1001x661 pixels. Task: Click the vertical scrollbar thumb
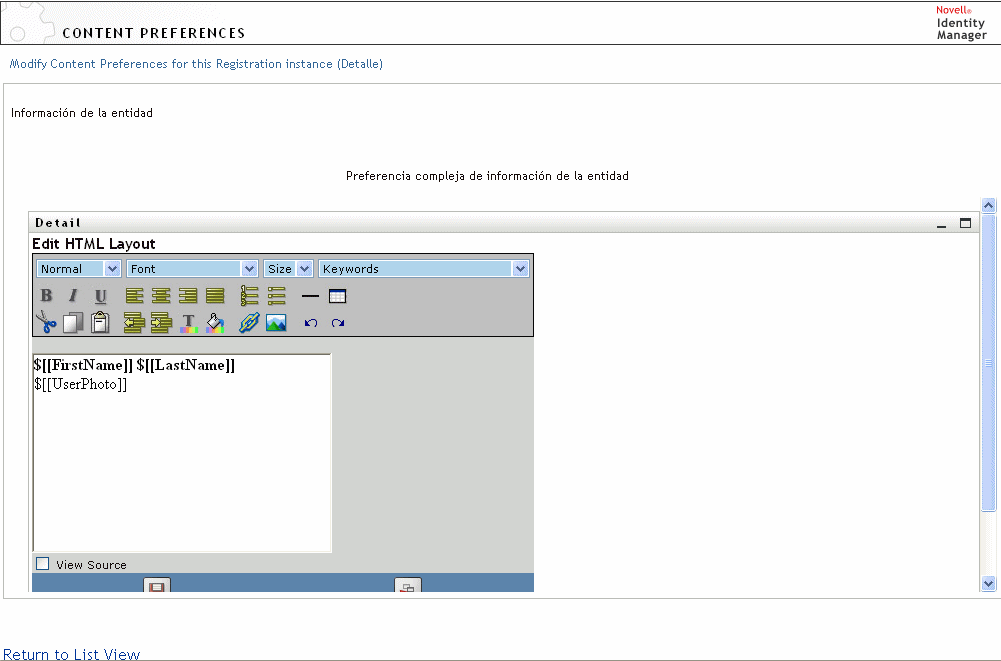pos(988,363)
